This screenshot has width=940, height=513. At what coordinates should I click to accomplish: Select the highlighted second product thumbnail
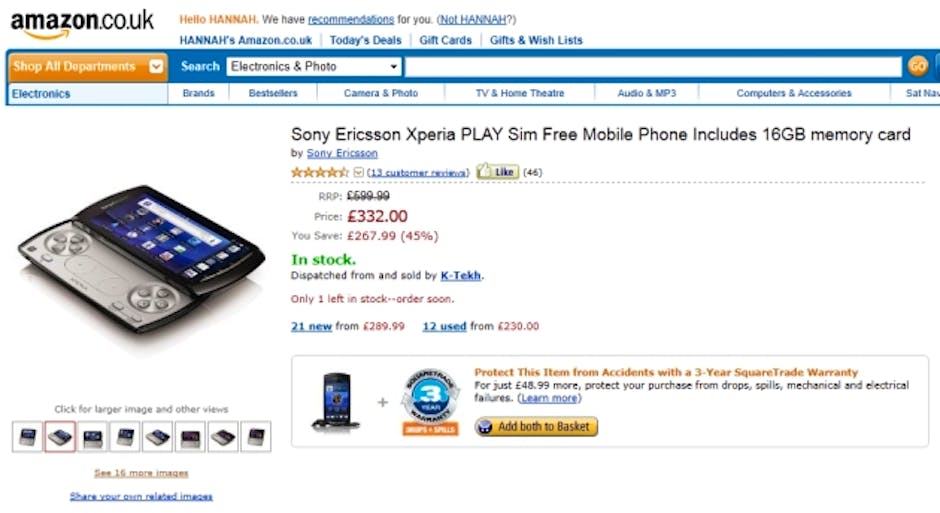click(x=60, y=437)
